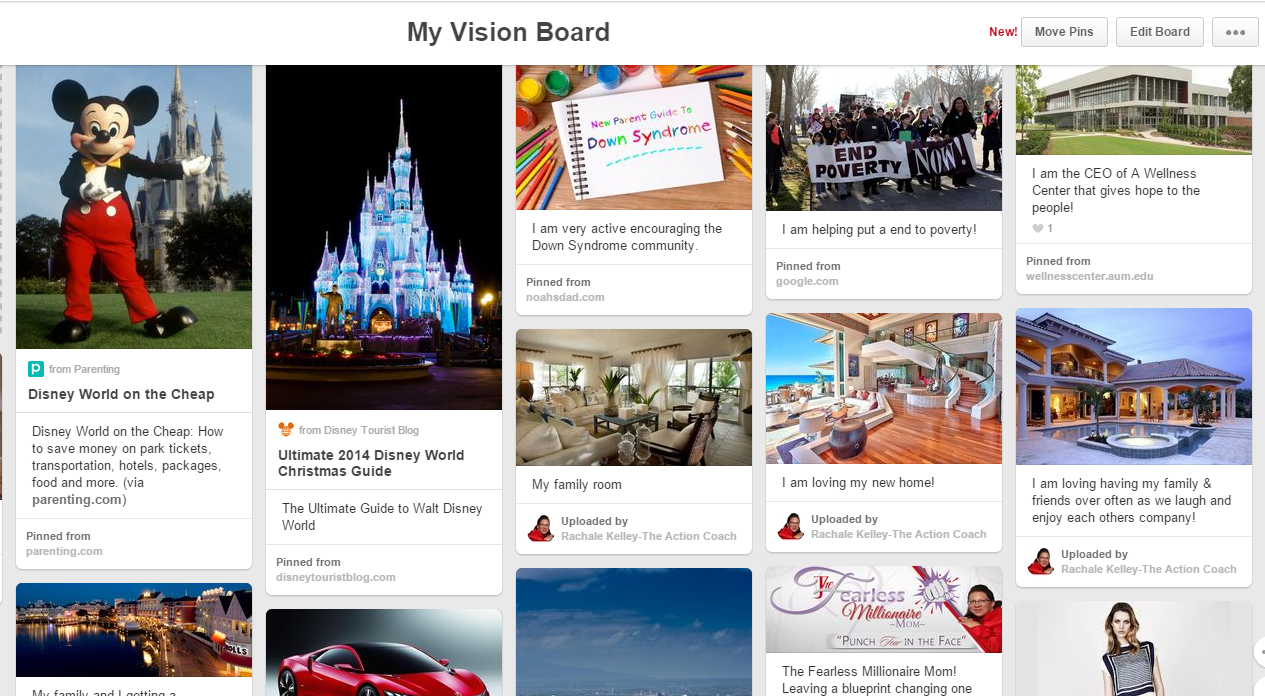
Task: Open the parenting.com source link
Action: 64,551
